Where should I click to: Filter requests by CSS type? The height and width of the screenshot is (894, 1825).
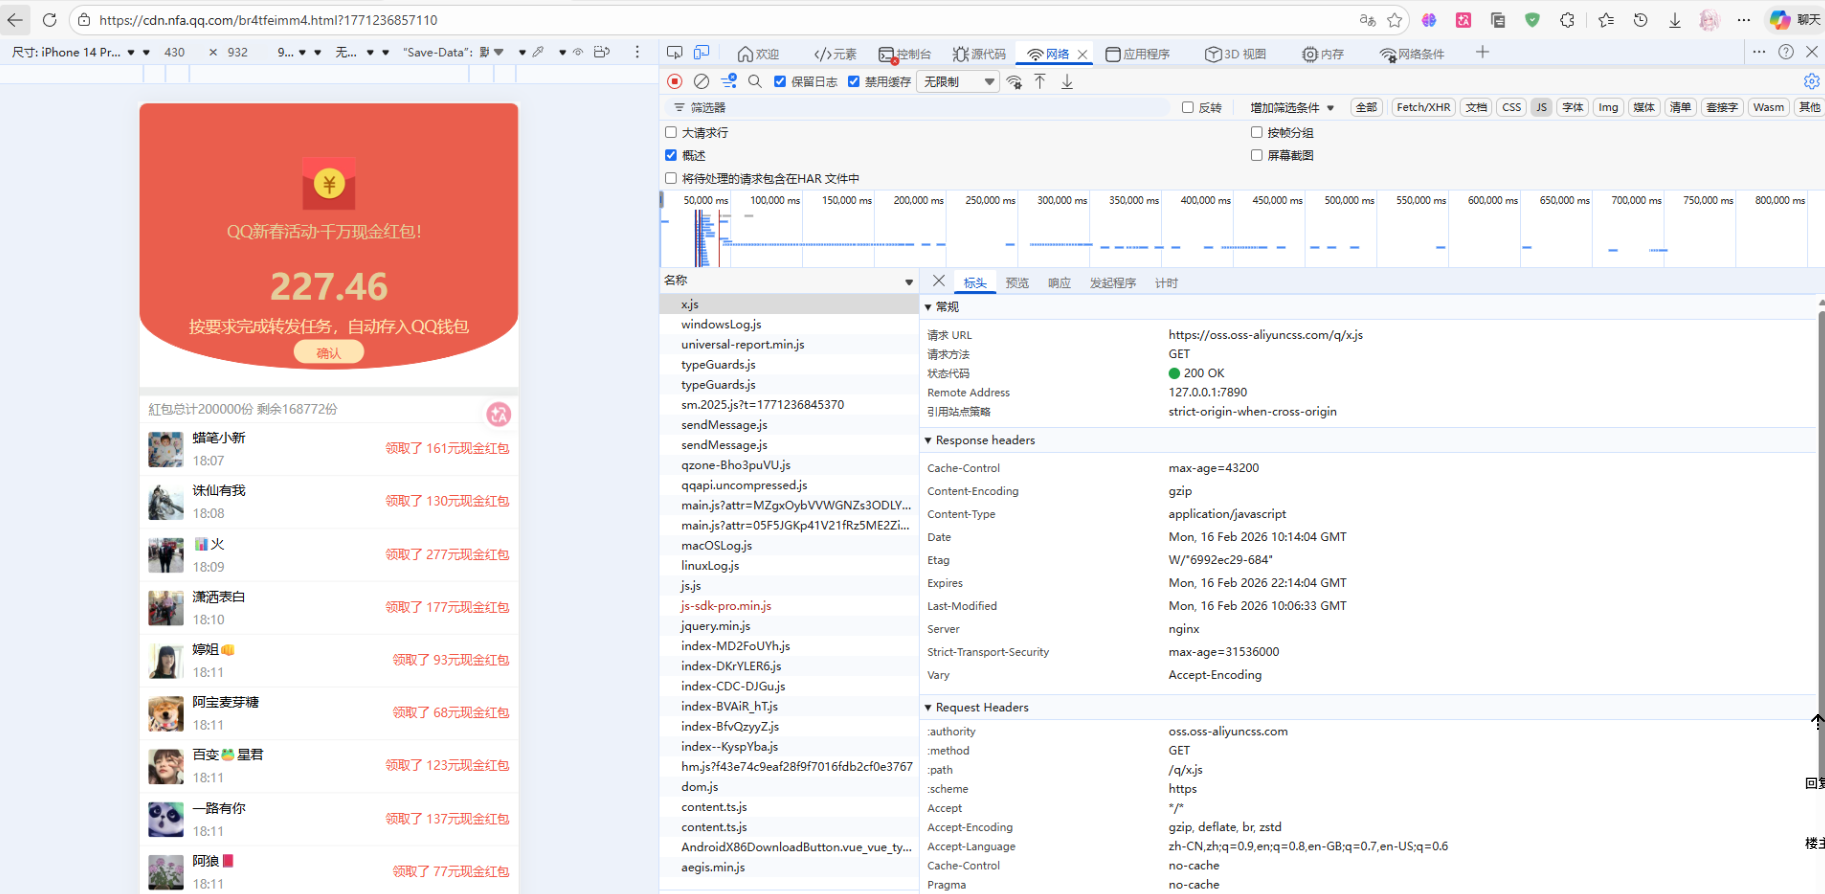(1511, 108)
